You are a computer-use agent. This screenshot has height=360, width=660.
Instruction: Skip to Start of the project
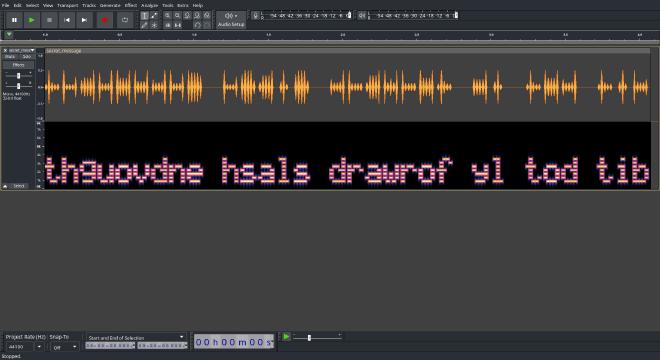click(x=67, y=20)
